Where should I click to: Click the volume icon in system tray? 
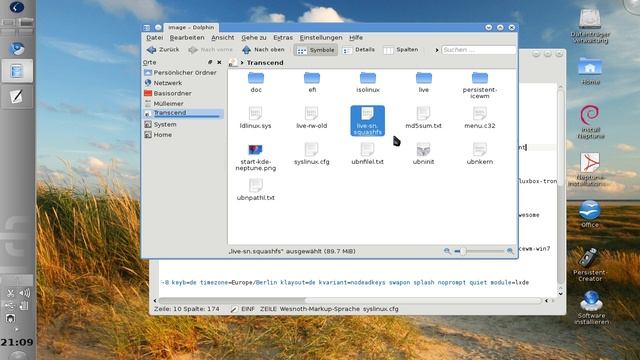(x=24, y=293)
